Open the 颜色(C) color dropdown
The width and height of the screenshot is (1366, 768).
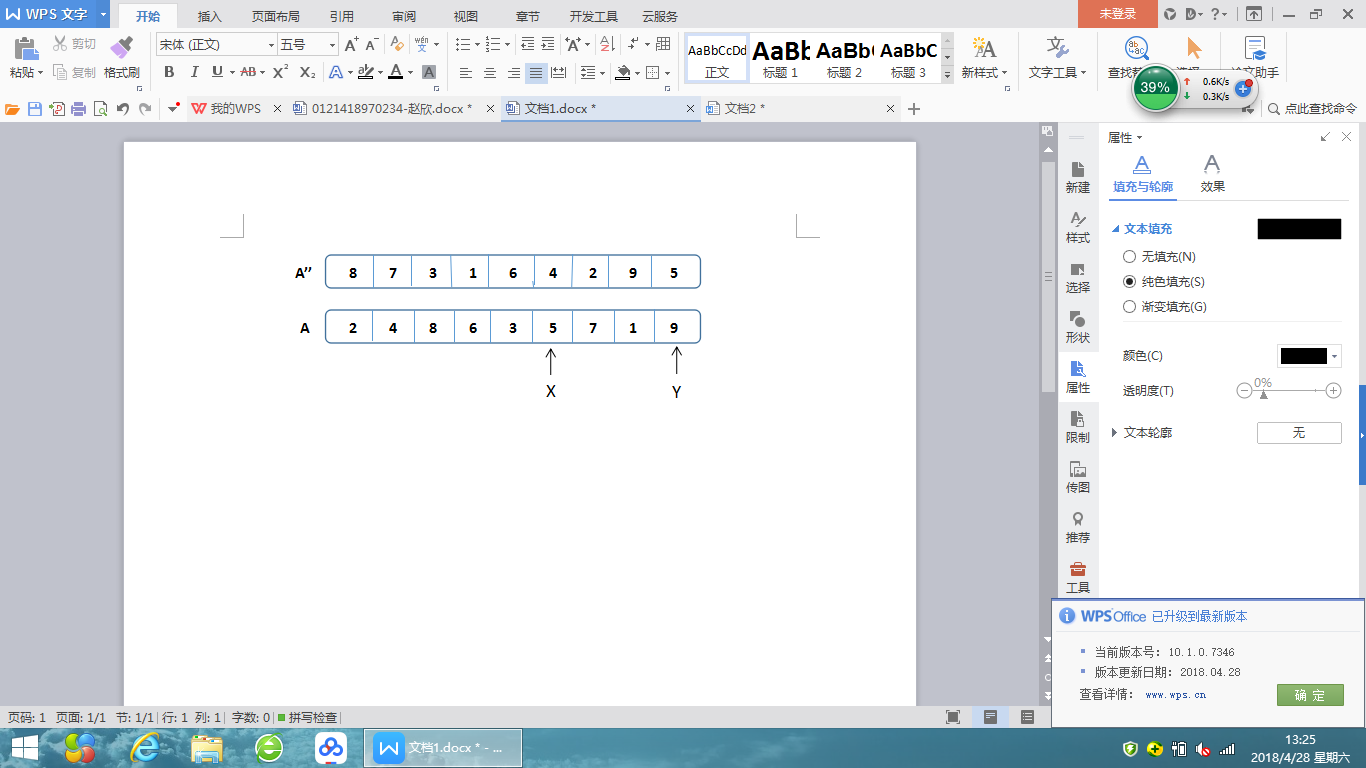(x=1309, y=356)
